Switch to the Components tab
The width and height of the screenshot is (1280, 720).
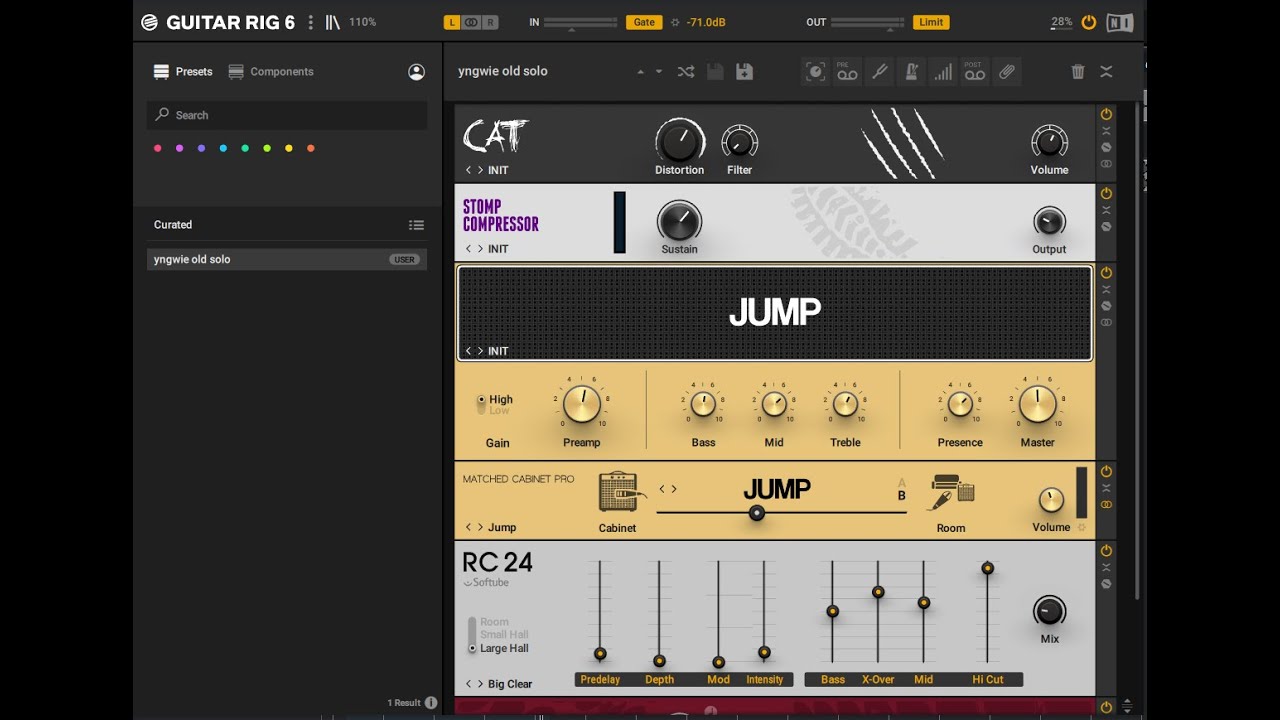[x=271, y=72]
